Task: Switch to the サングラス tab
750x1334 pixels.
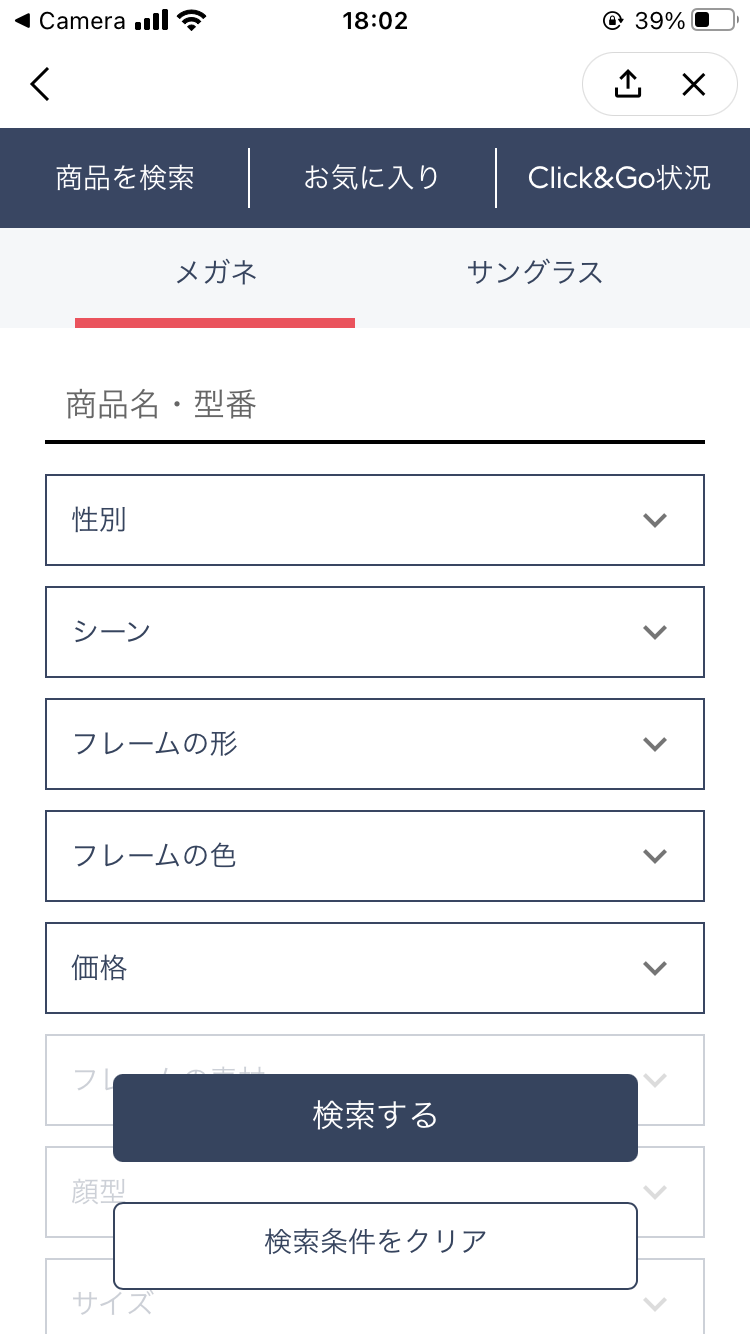Action: pyautogui.click(x=535, y=272)
